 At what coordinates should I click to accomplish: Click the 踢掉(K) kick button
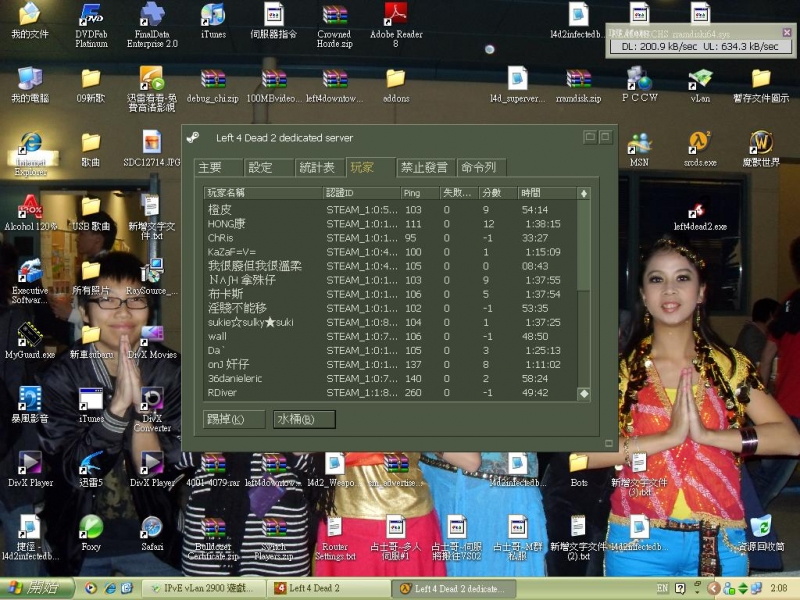click(234, 419)
